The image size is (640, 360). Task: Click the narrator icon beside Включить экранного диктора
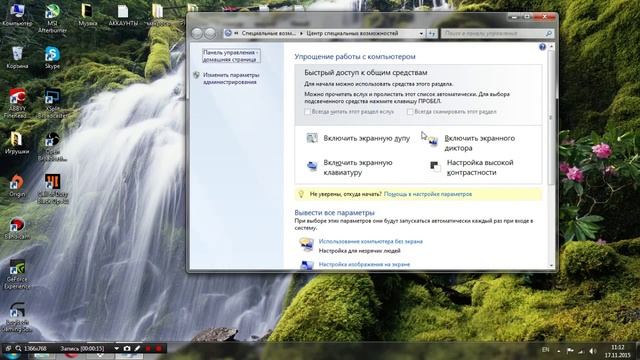tap(432, 141)
